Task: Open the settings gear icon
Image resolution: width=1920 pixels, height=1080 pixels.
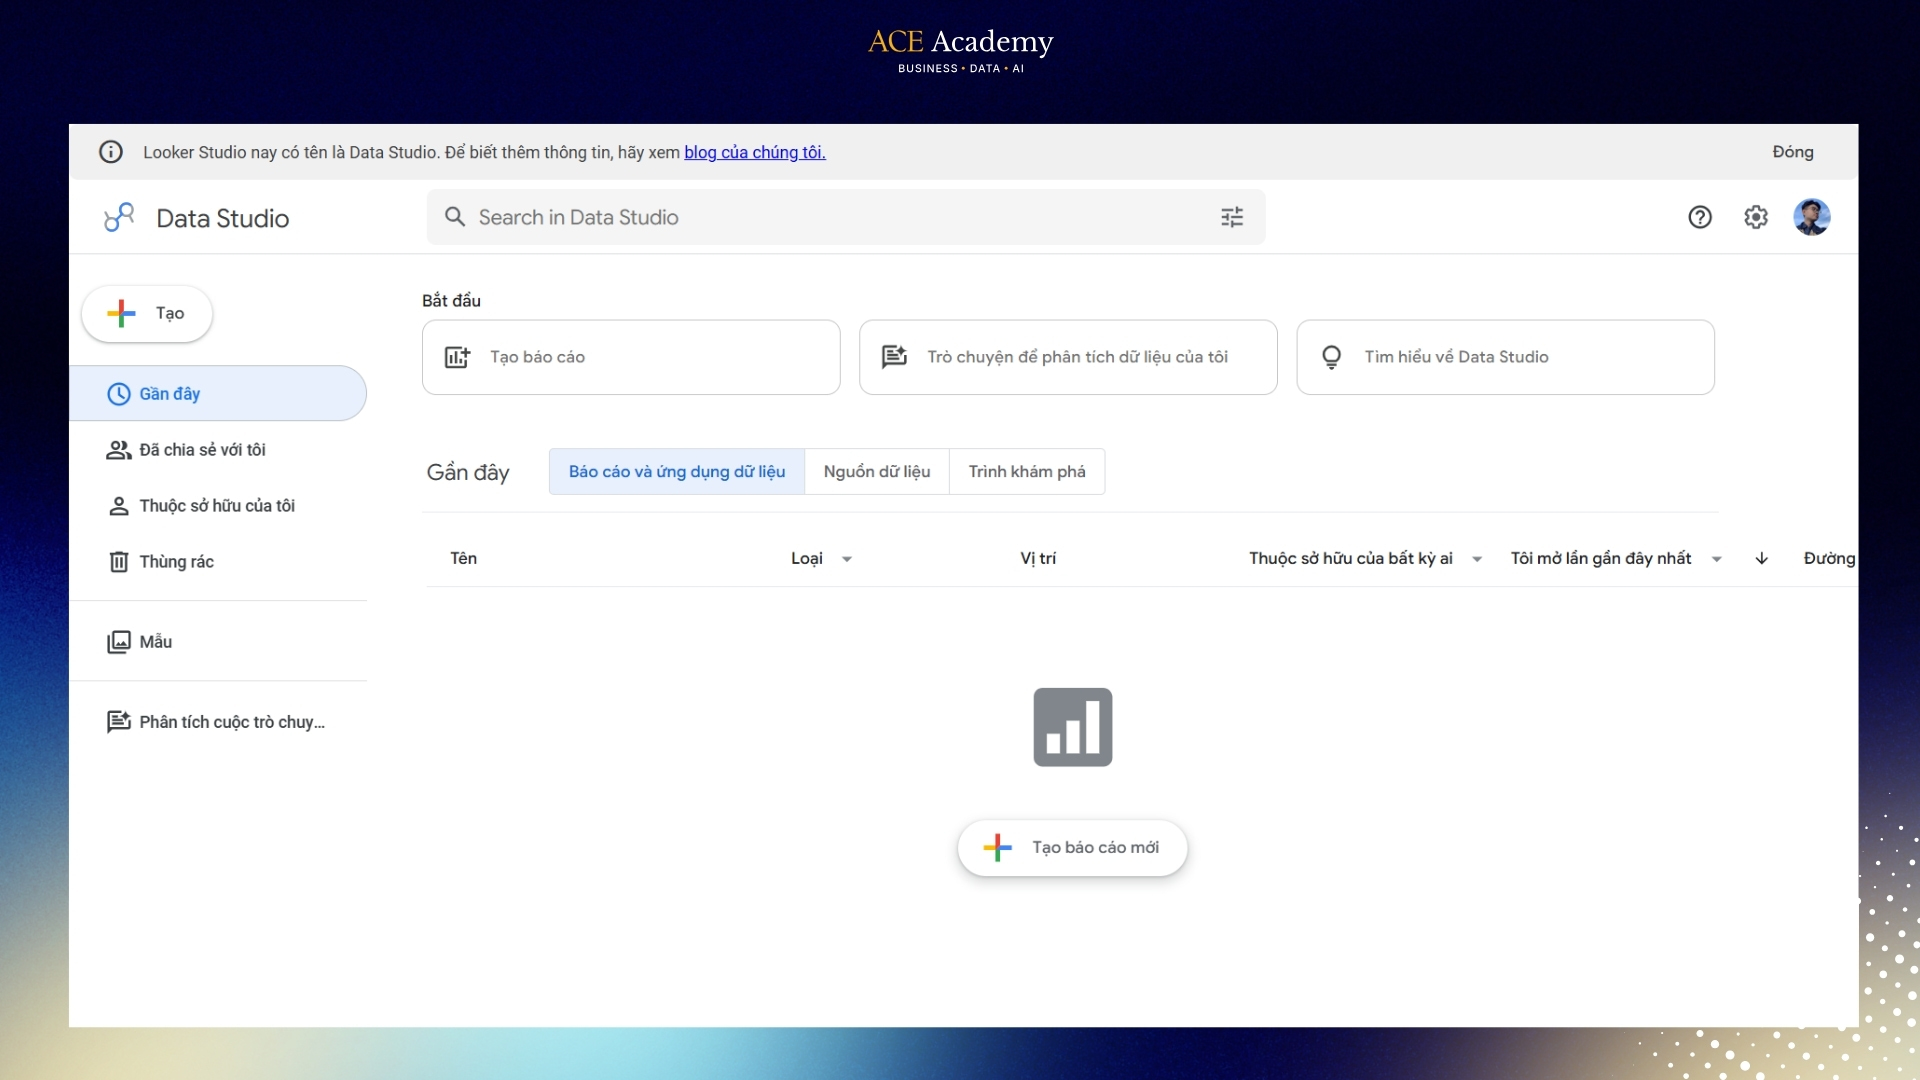Action: (1756, 217)
